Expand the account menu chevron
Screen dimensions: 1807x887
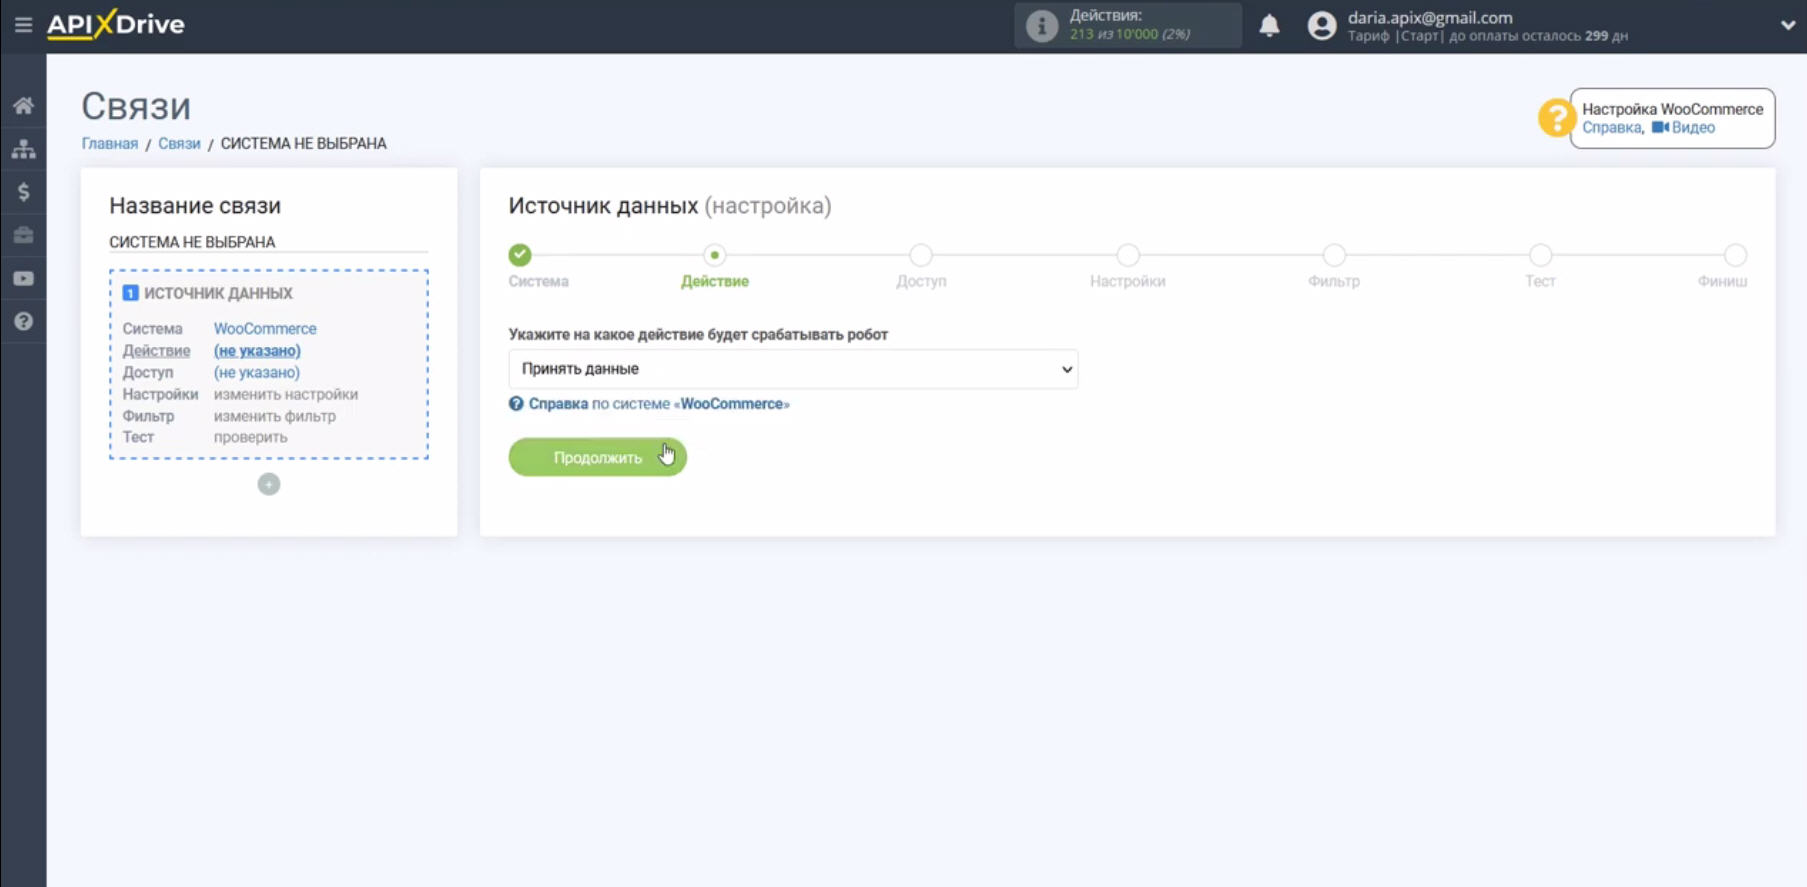click(1788, 26)
